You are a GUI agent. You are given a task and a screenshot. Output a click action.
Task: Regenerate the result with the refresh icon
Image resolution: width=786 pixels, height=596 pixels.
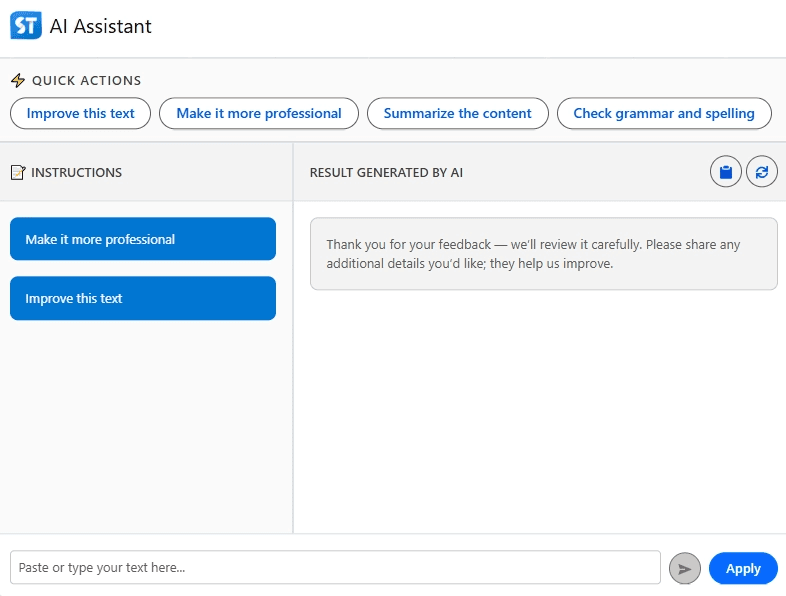click(x=762, y=172)
